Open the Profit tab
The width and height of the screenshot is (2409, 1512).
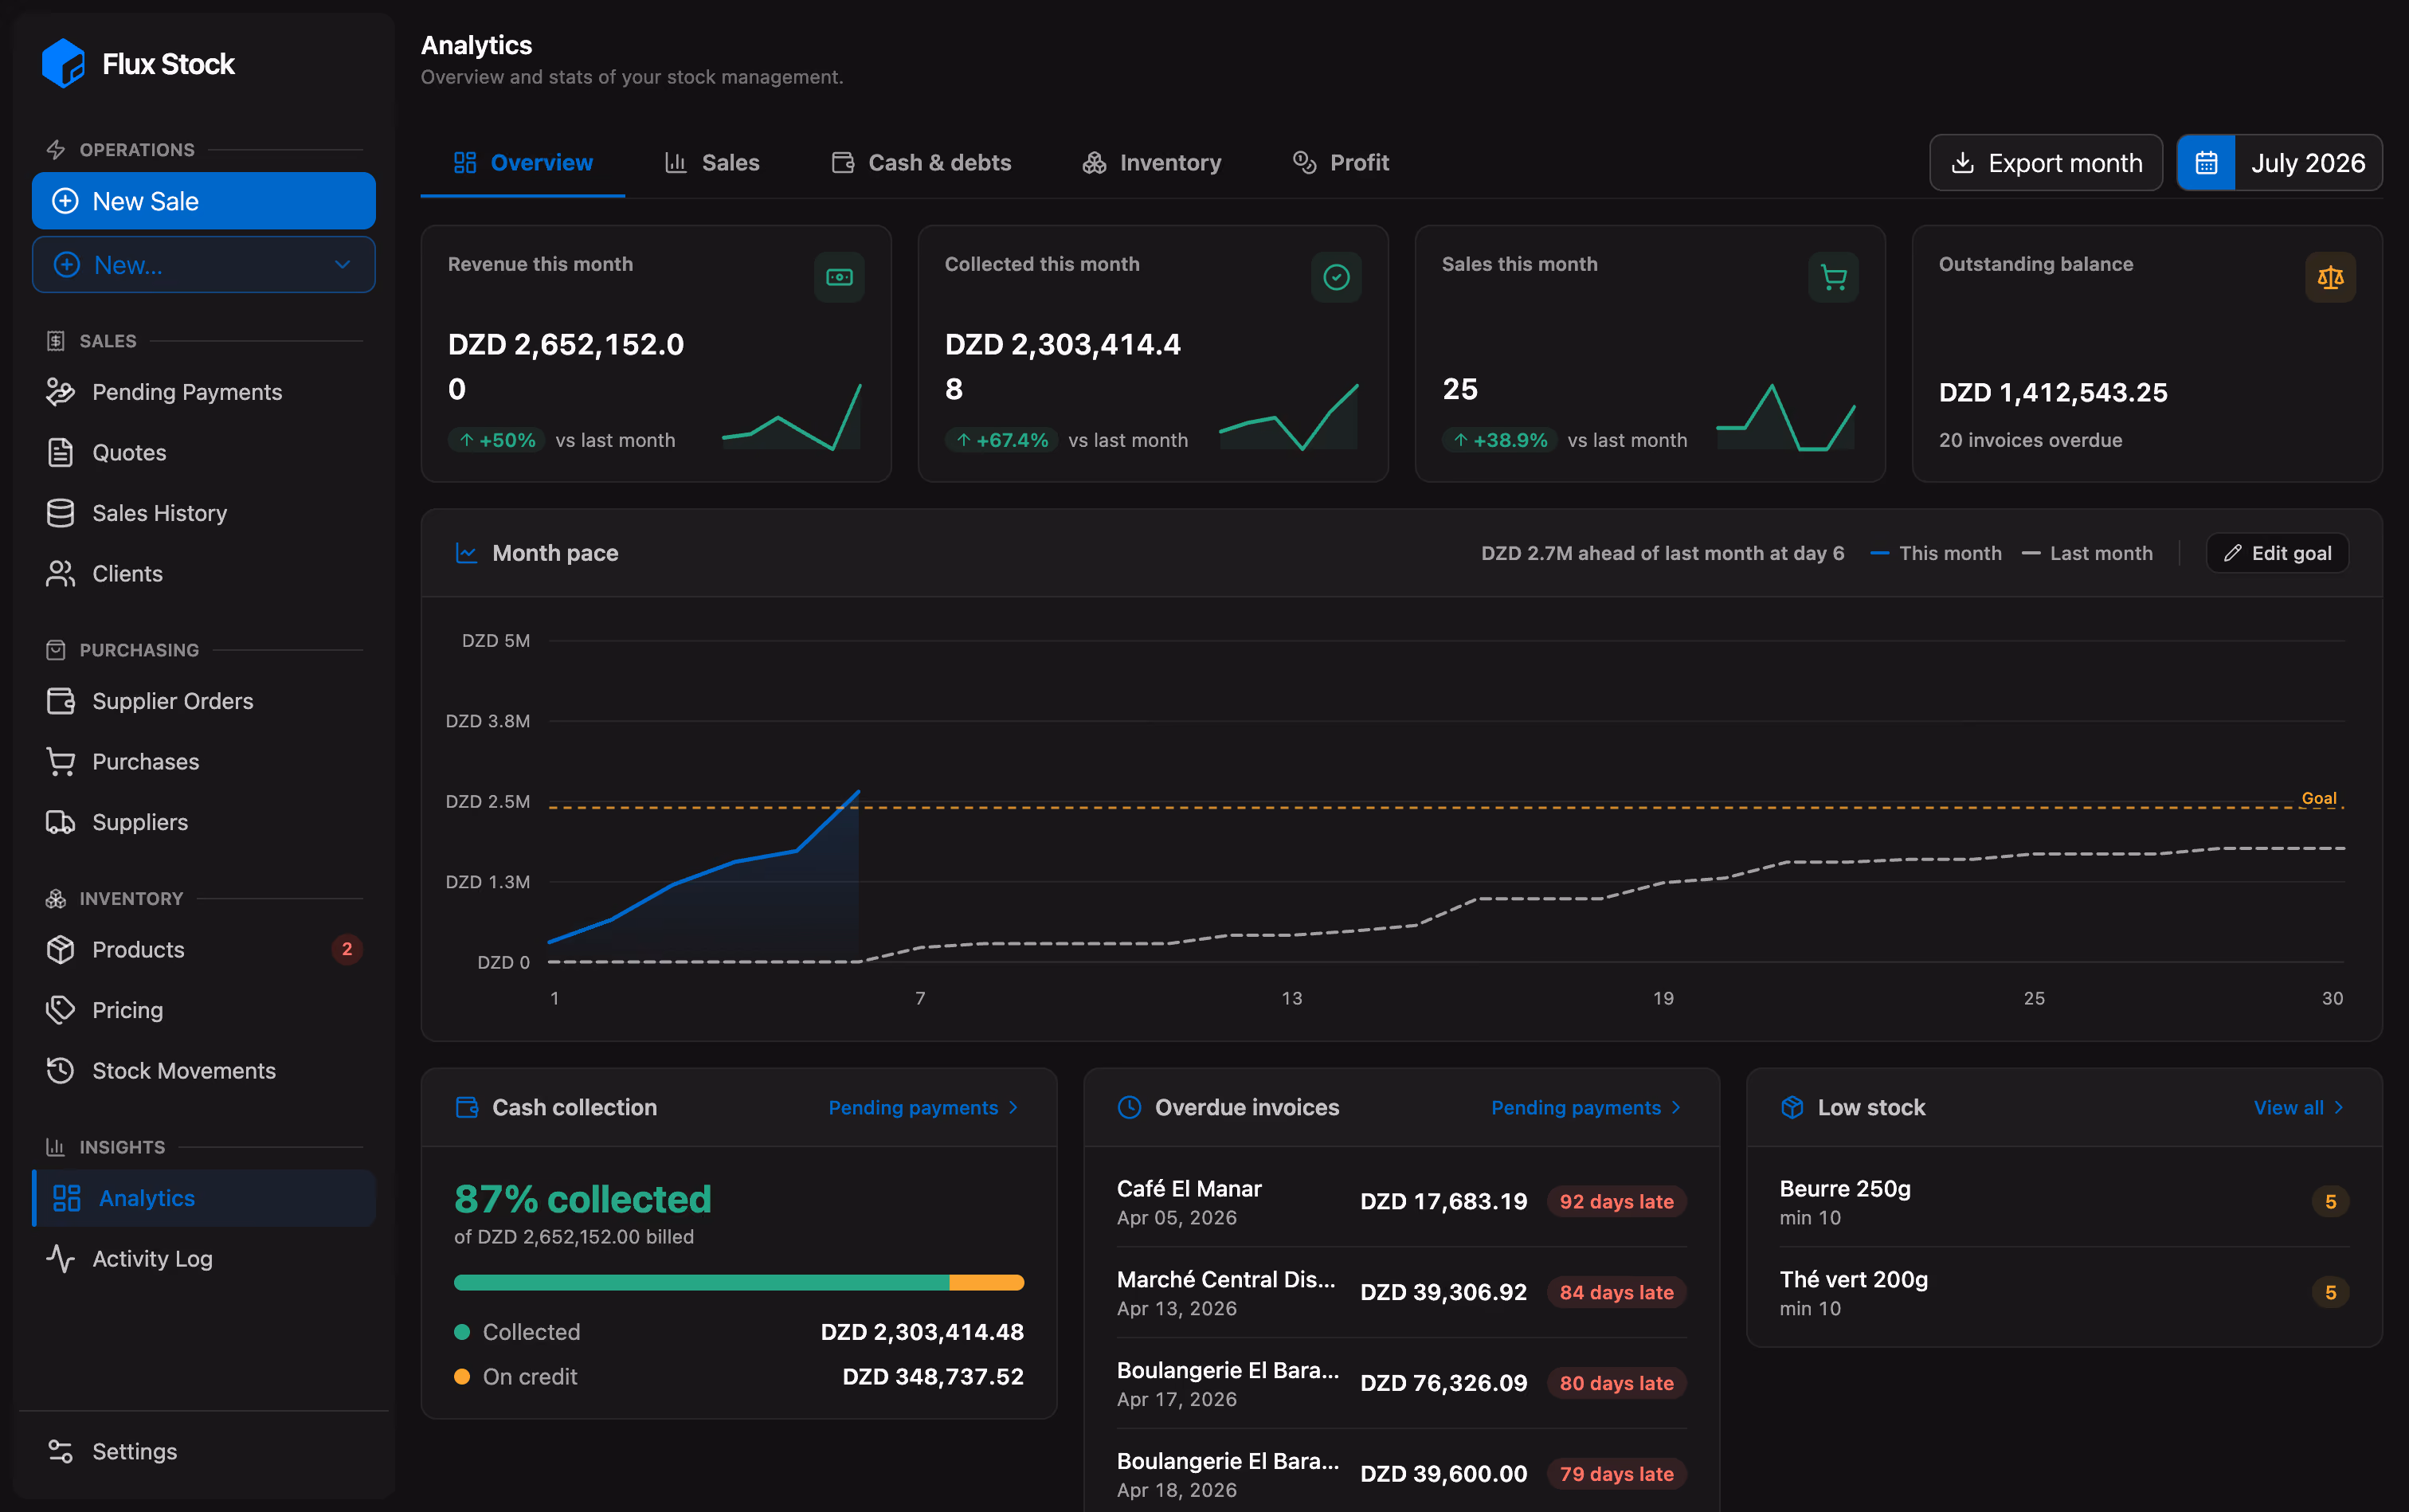pos(1341,162)
